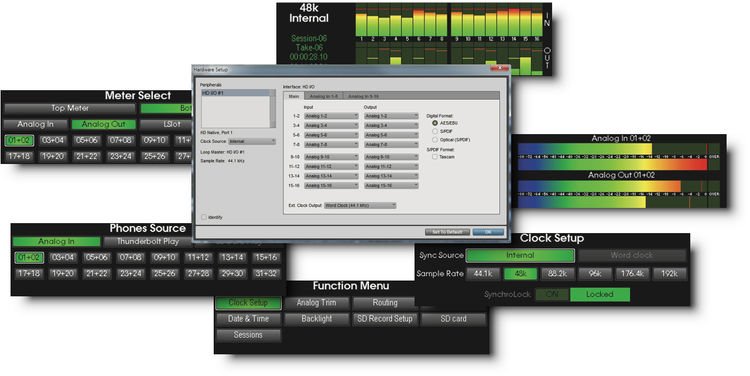
Task: Select 192k sample rate
Action: [670, 274]
